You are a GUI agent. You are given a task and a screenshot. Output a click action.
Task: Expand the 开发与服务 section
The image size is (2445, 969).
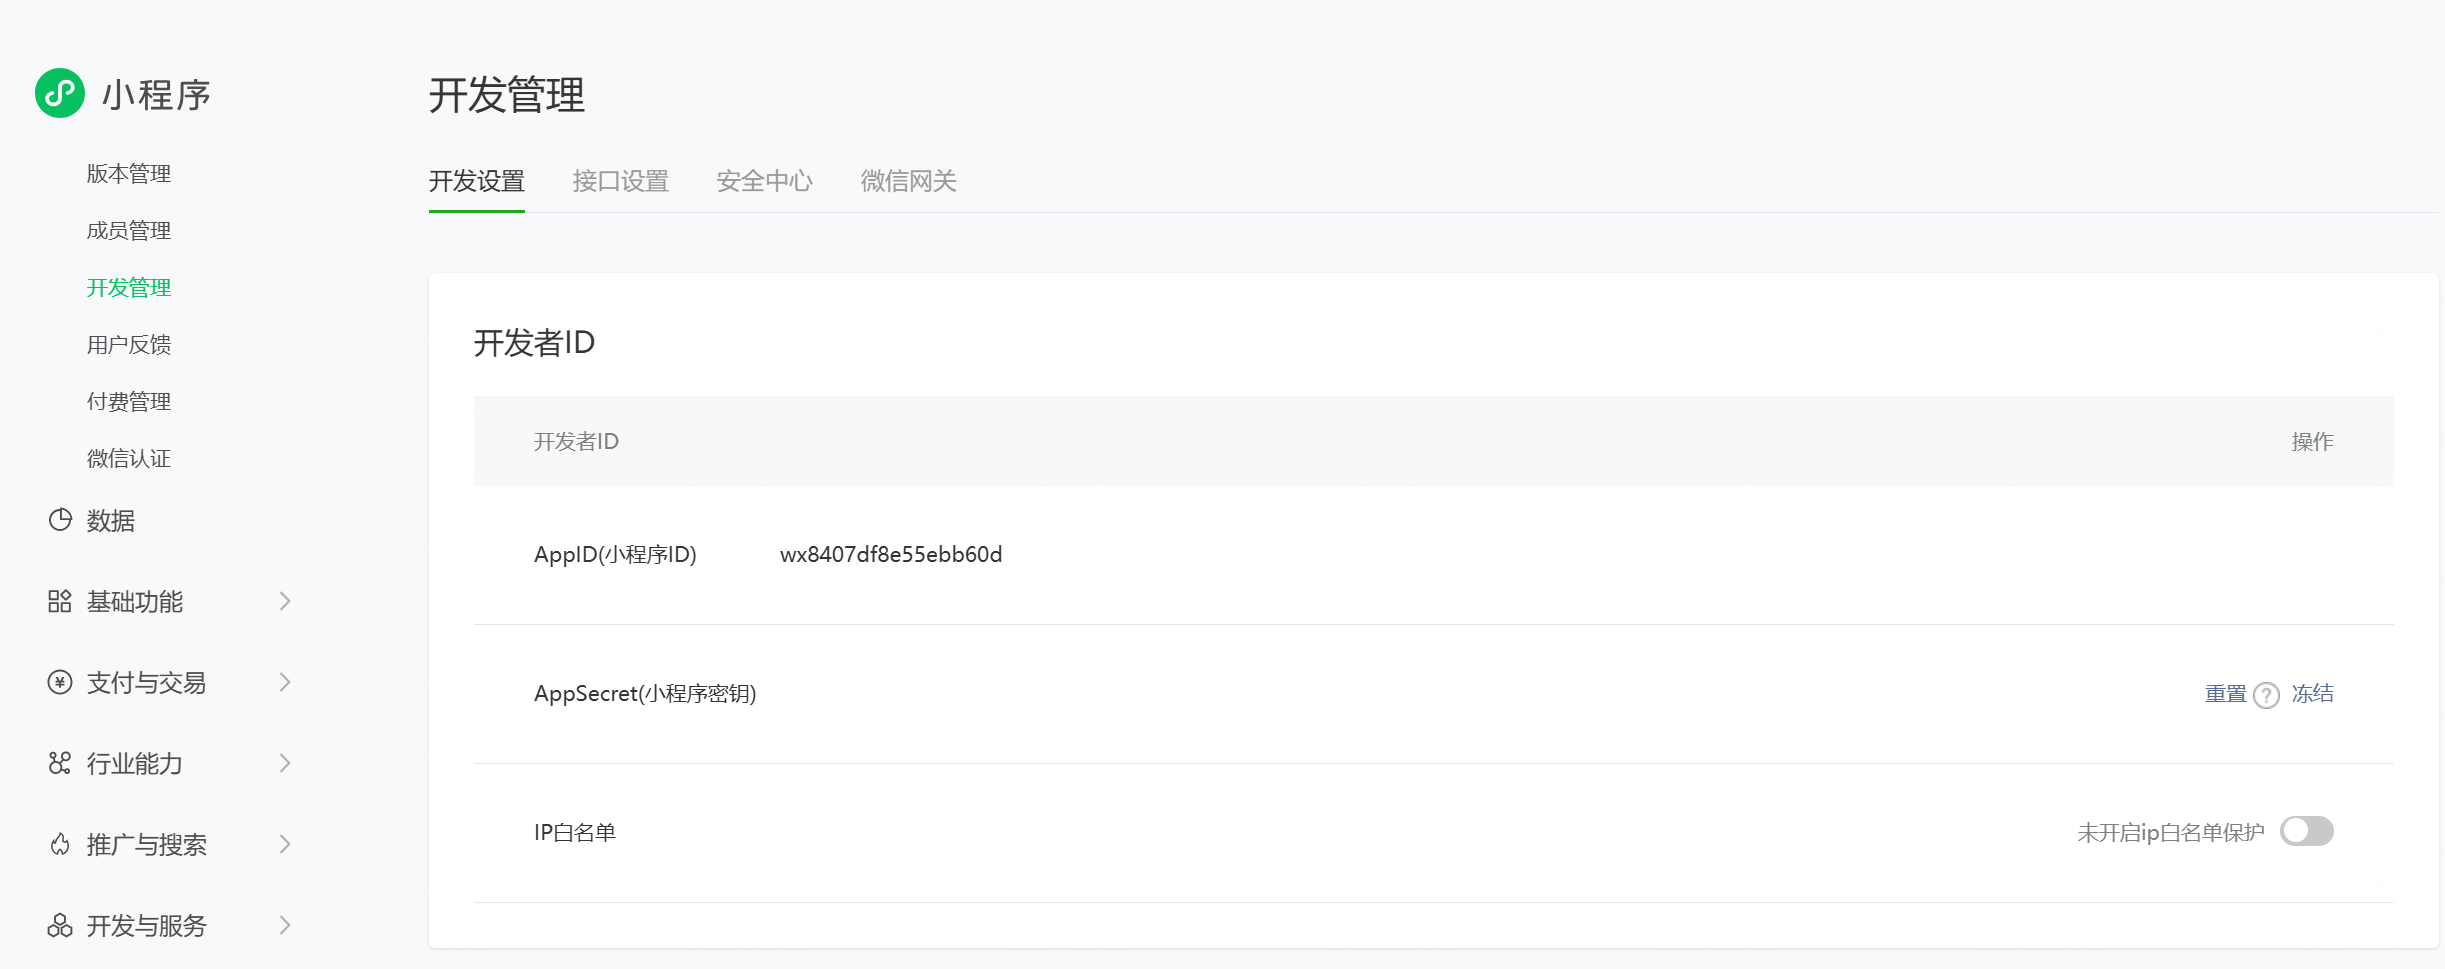287,925
